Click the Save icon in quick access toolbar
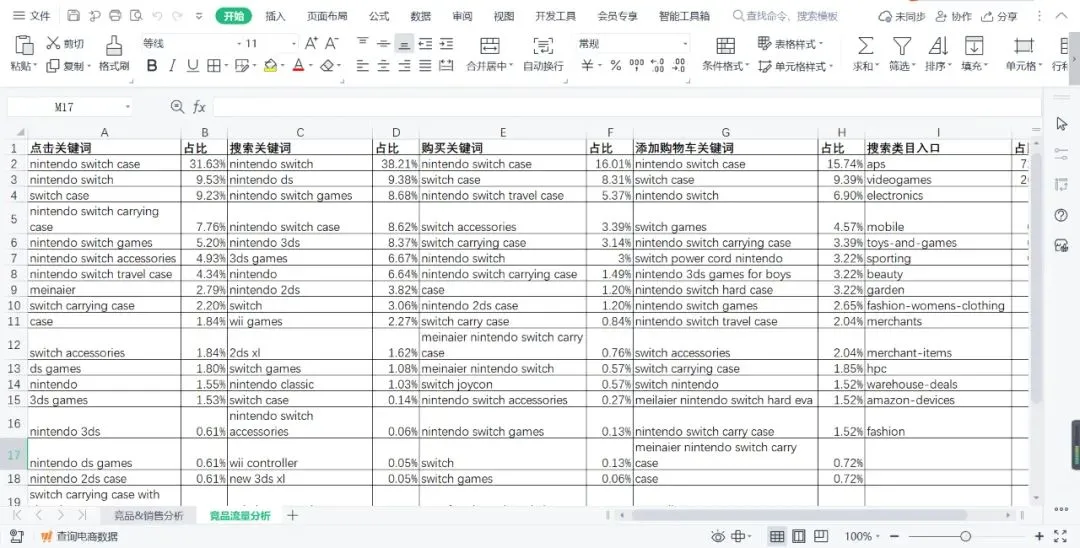This screenshot has width=1080, height=548. coord(73,16)
